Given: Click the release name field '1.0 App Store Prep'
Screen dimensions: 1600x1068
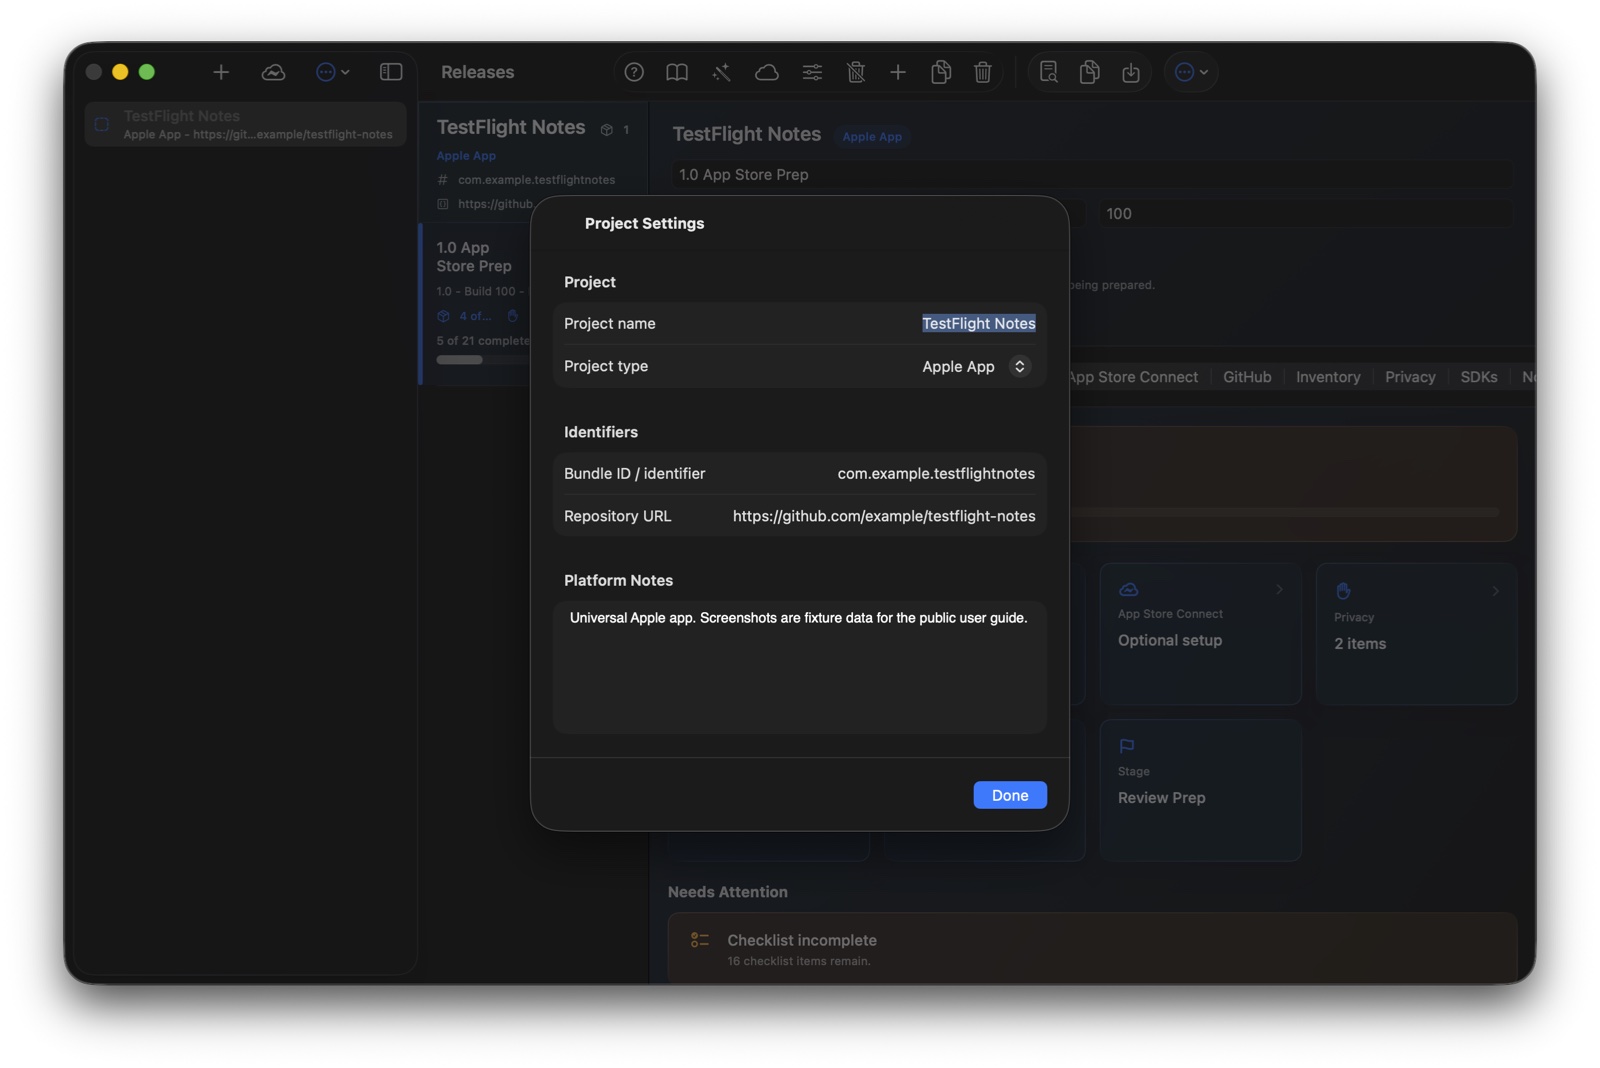Looking at the screenshot, I should coord(1091,175).
